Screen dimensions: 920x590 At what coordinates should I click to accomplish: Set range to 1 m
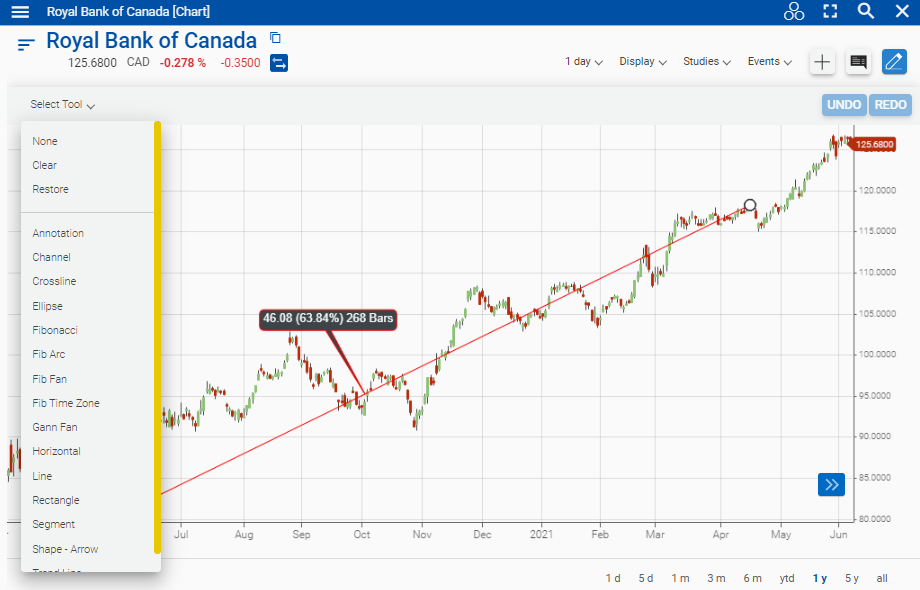(x=681, y=578)
